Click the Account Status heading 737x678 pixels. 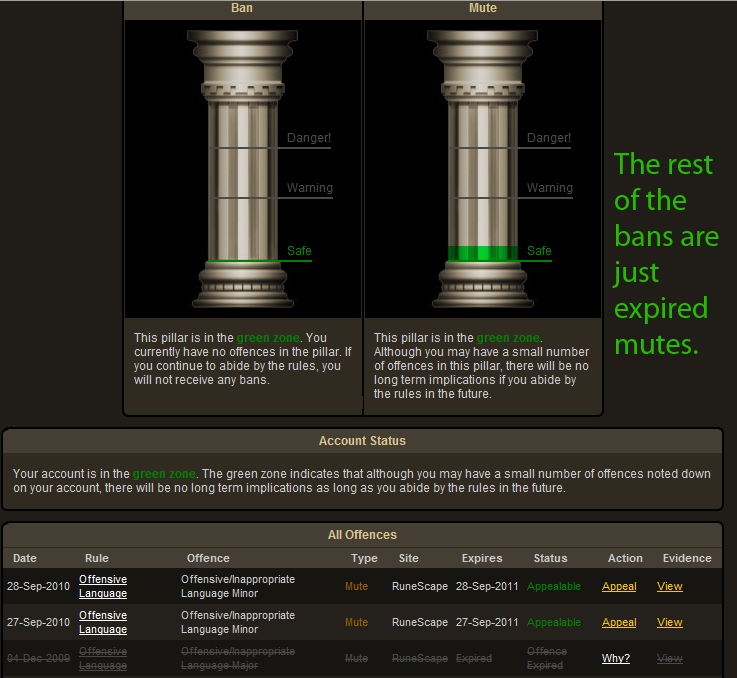tap(362, 441)
